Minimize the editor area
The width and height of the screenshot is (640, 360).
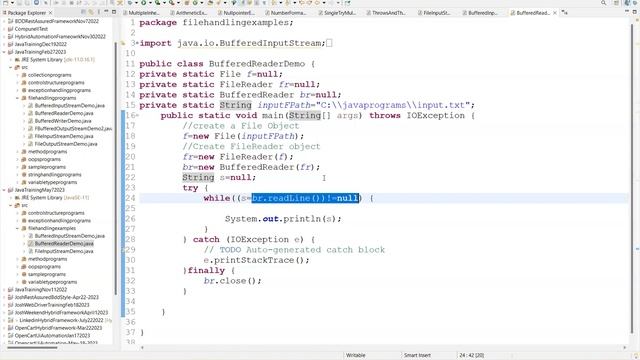click(627, 12)
